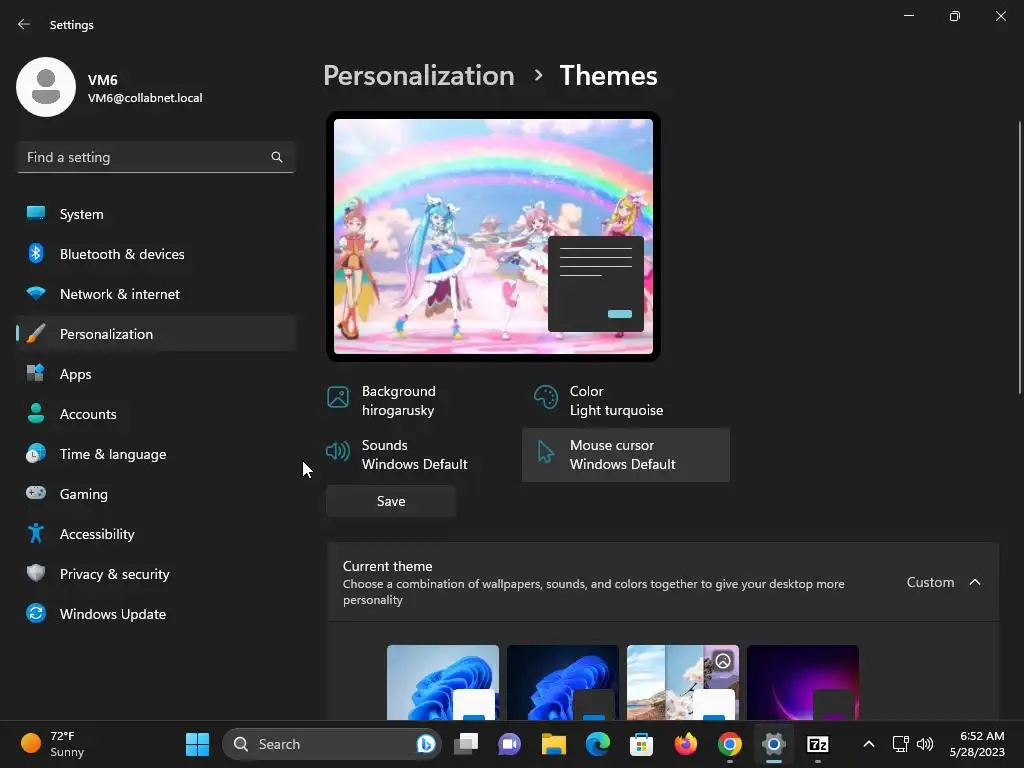The image size is (1024, 768).
Task: Open the Chat app from taskbar
Action: pos(509,744)
